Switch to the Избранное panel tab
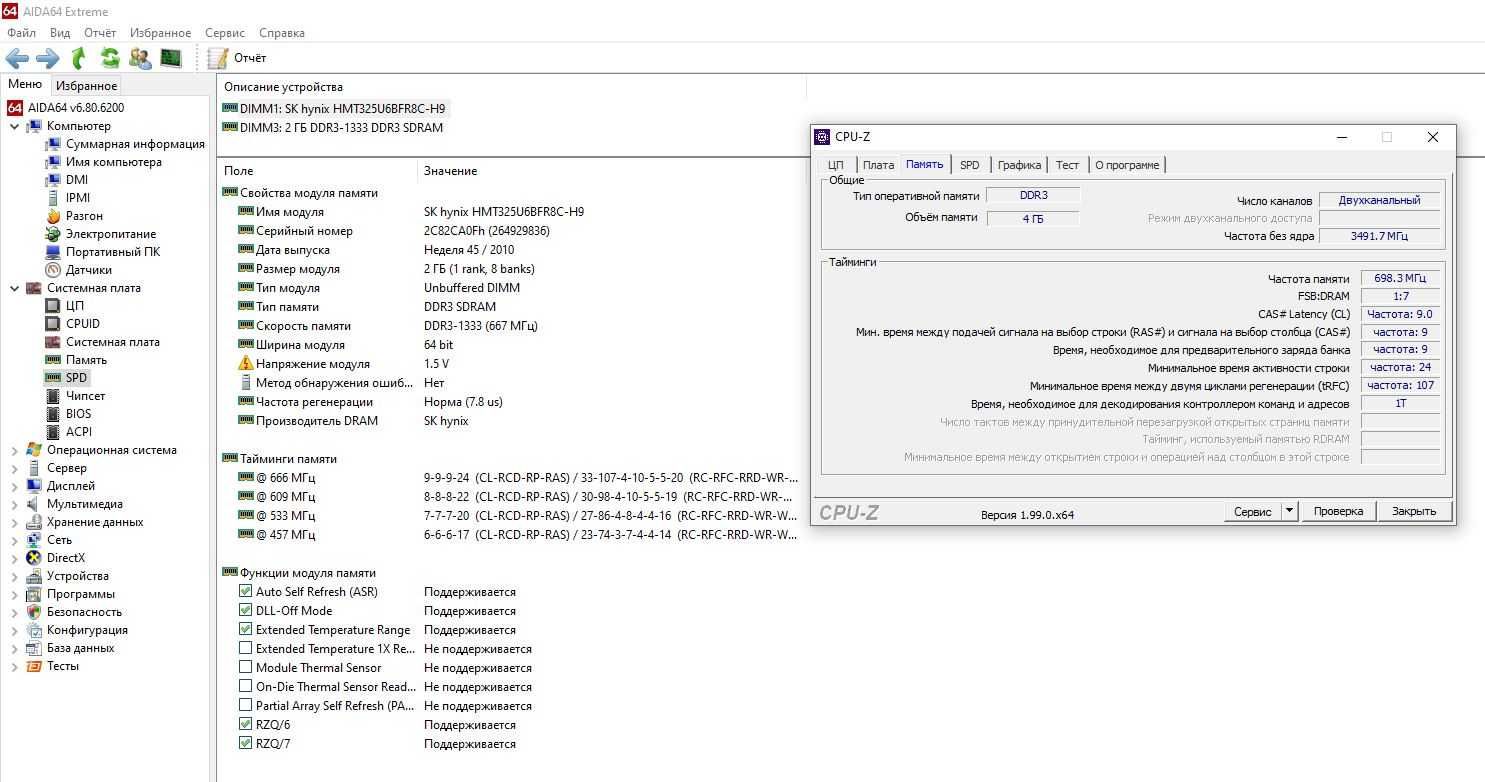1485x782 pixels. [87, 86]
